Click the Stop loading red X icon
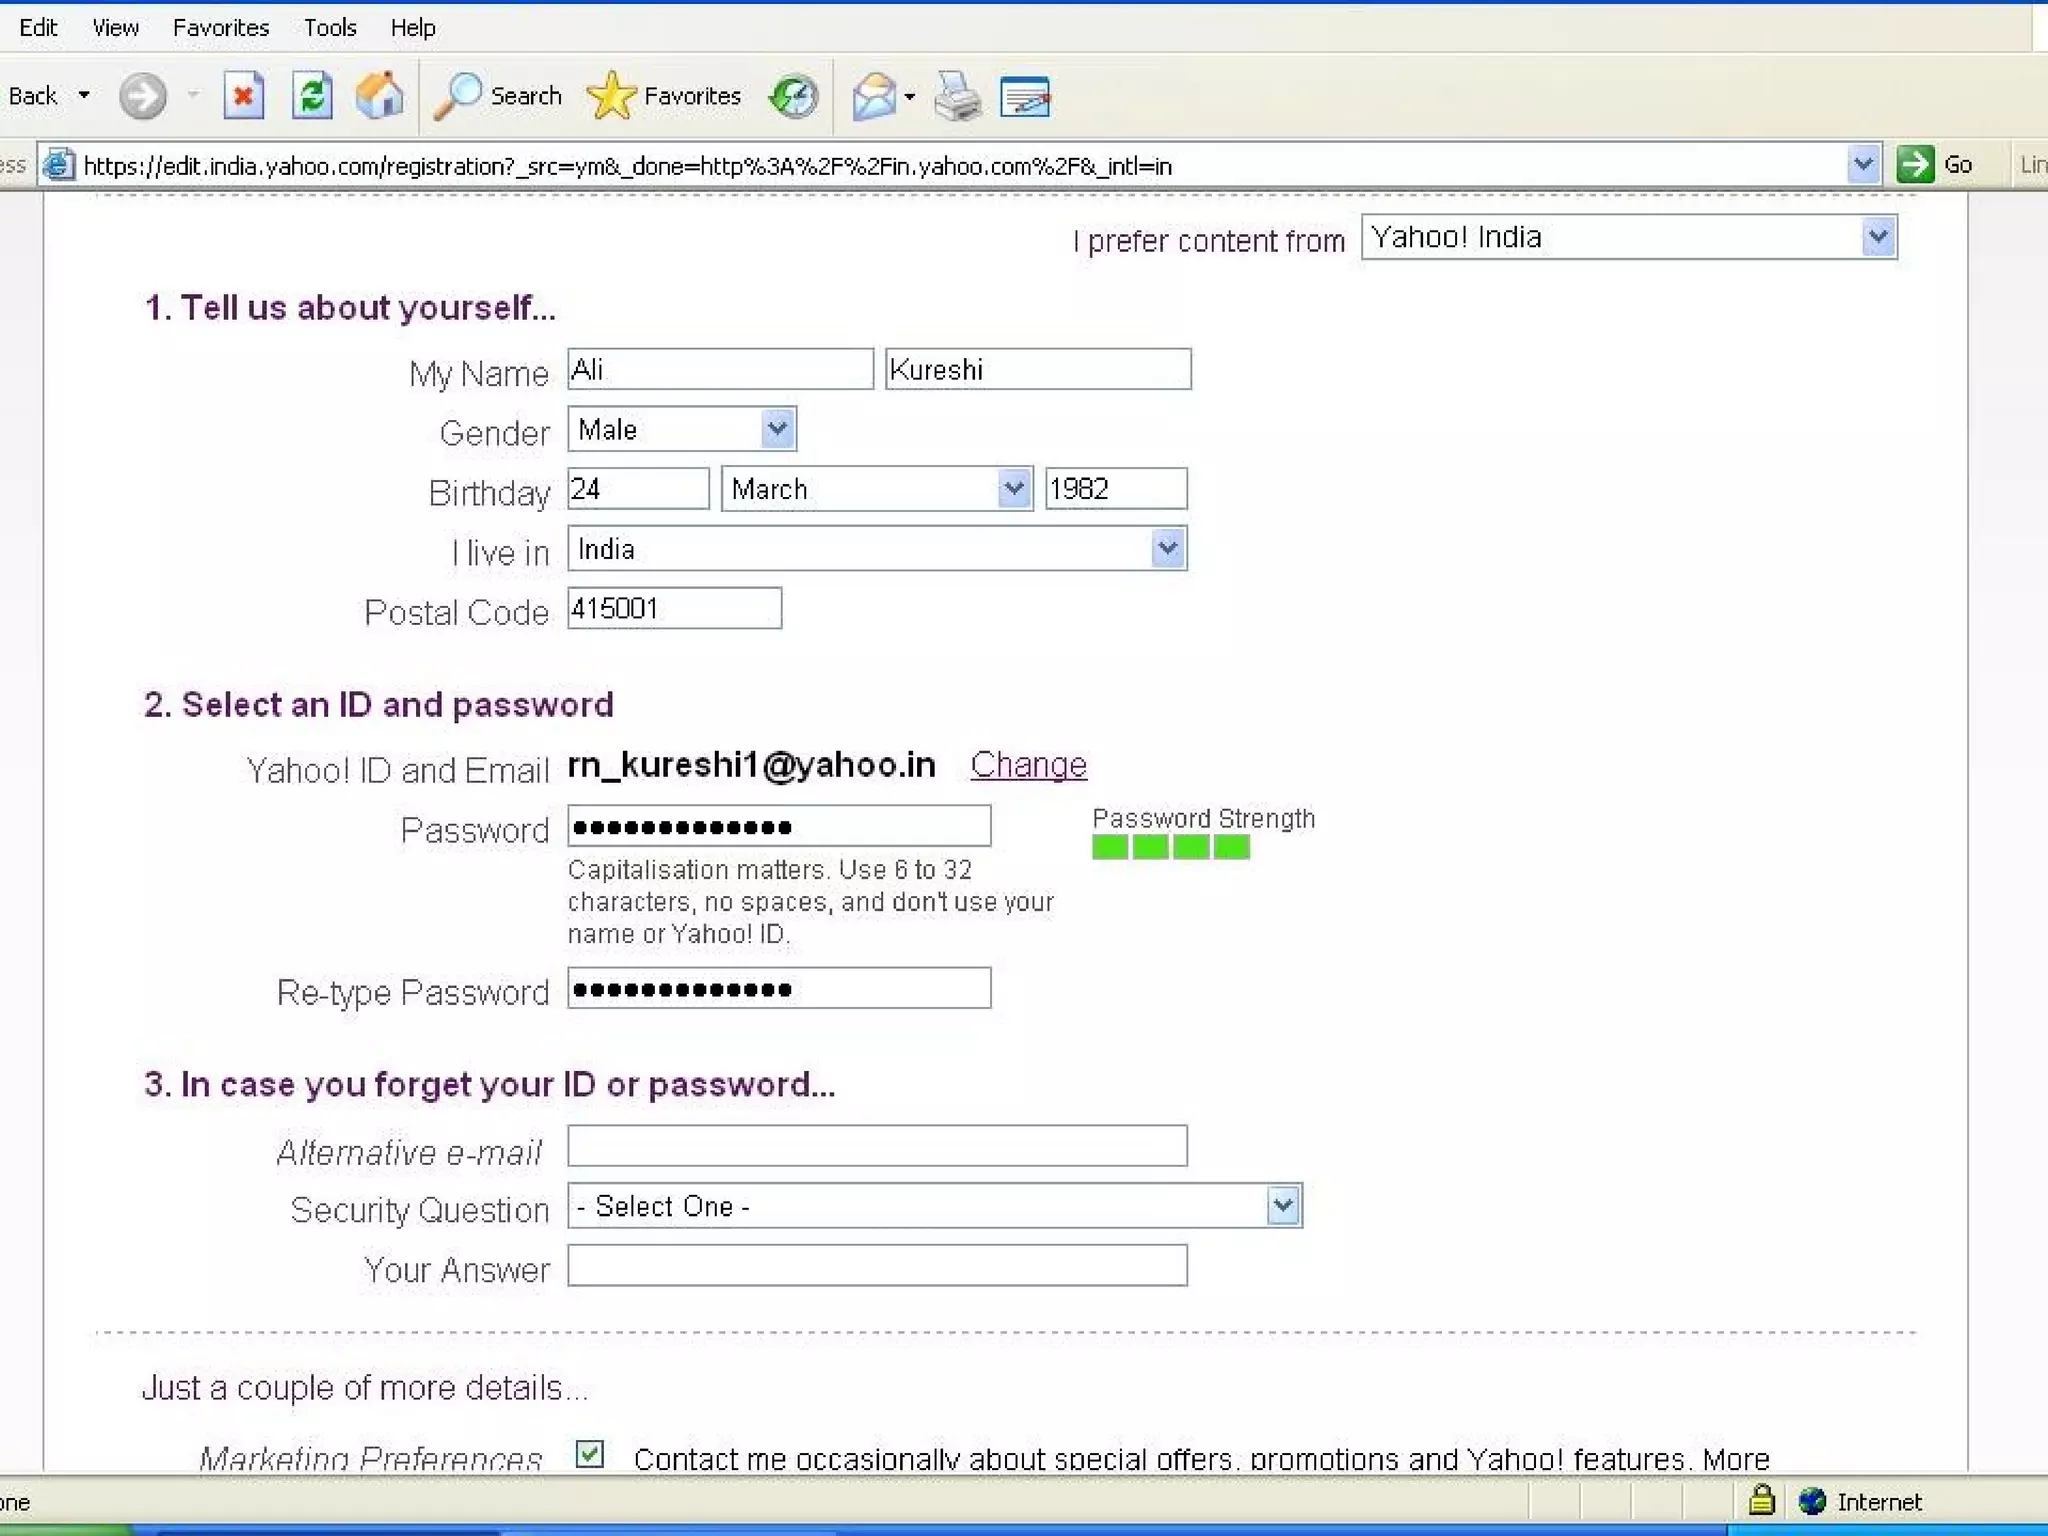2048x1536 pixels. [x=243, y=97]
